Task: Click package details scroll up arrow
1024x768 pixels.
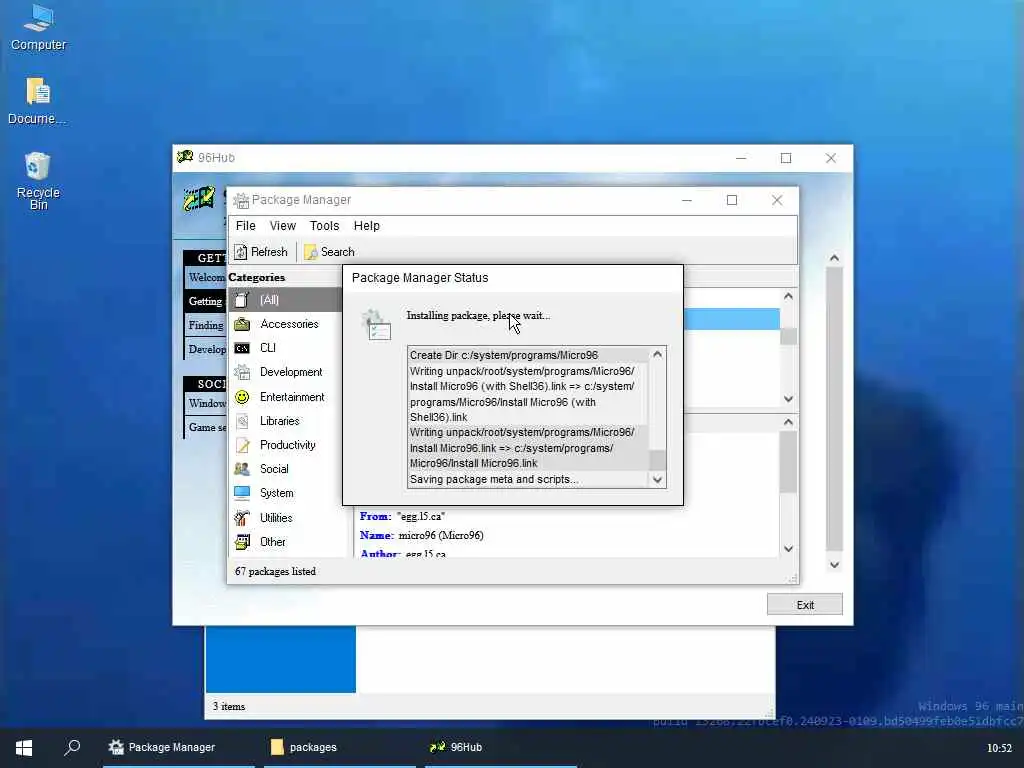Action: pos(788,423)
